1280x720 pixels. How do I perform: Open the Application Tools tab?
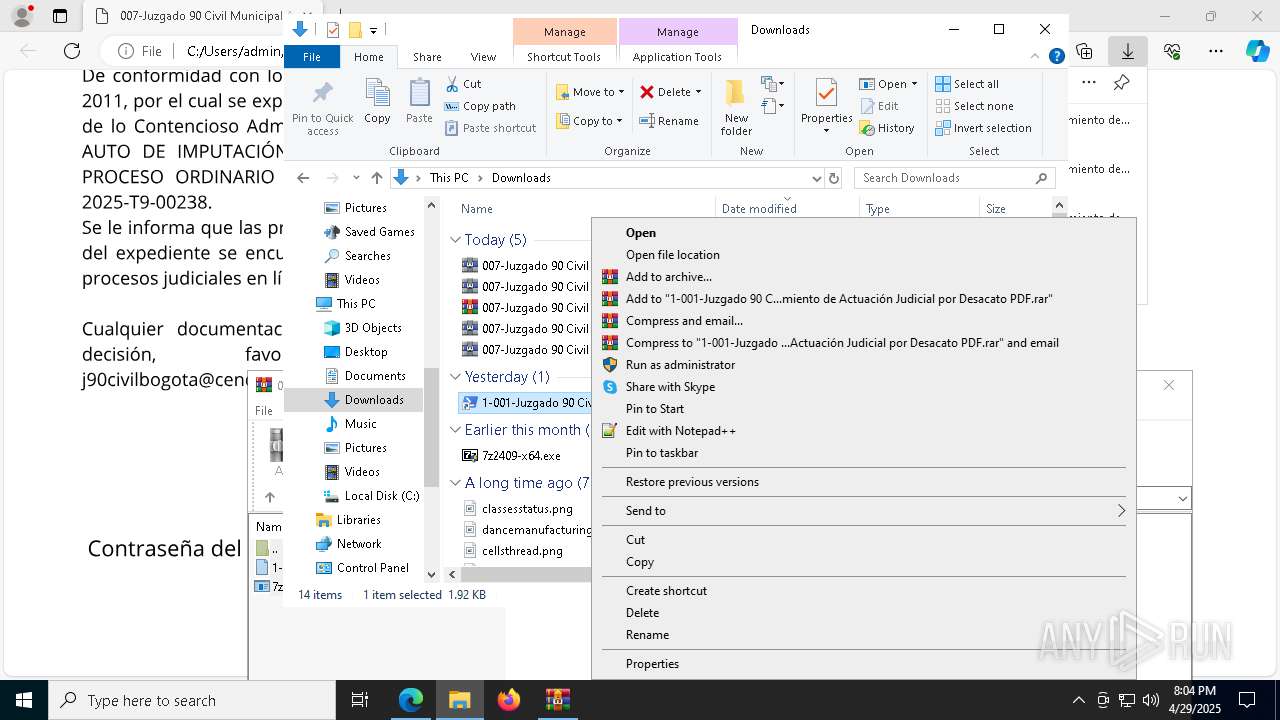[x=677, y=57]
